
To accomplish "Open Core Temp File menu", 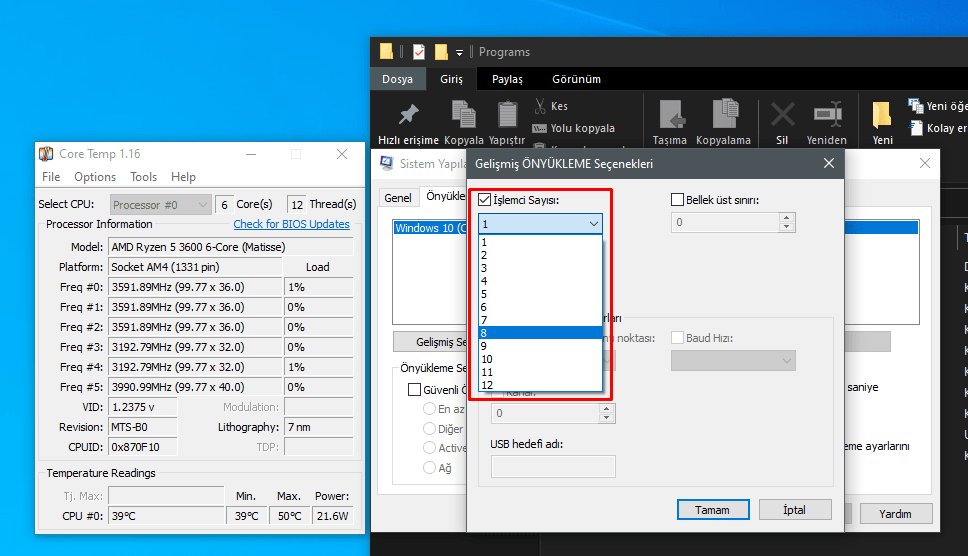I will point(51,177).
